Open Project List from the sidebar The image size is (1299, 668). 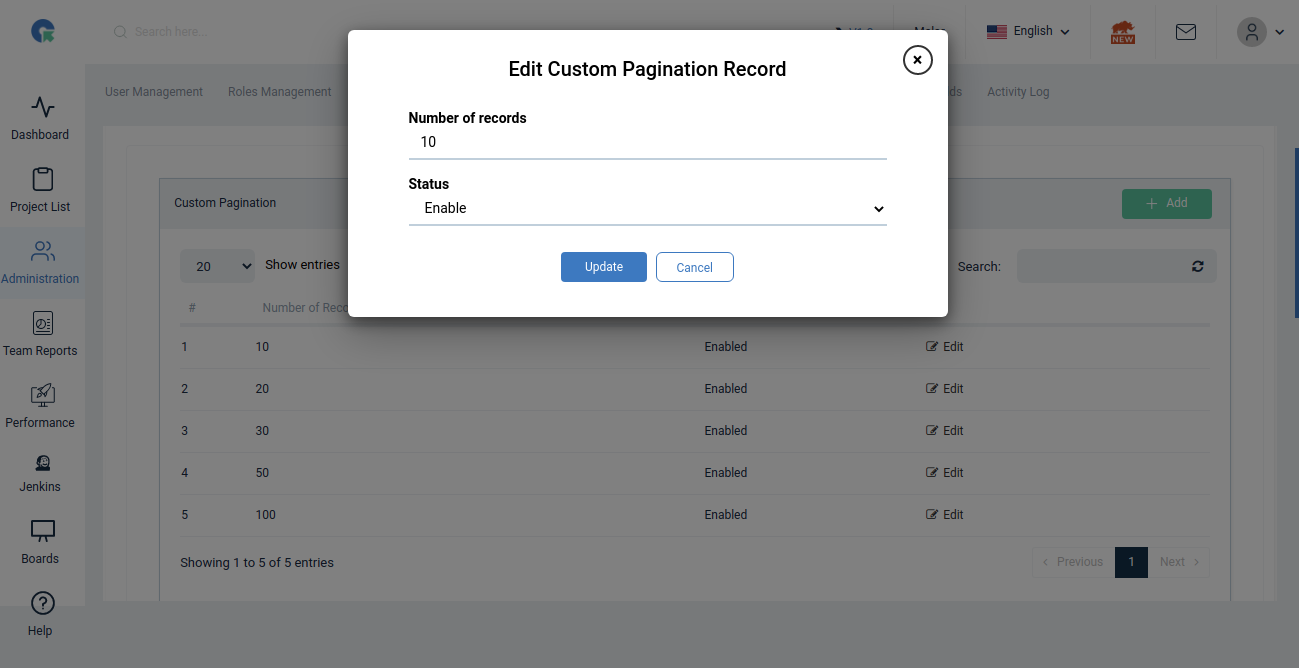tap(40, 190)
